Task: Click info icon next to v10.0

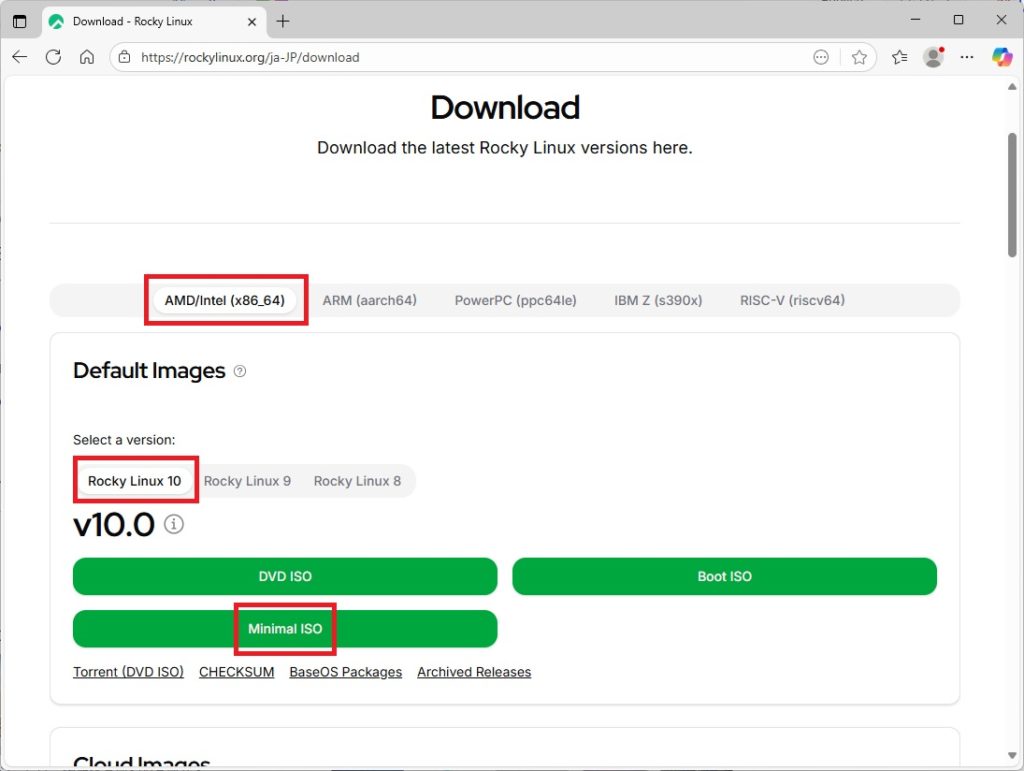Action: tap(174, 524)
